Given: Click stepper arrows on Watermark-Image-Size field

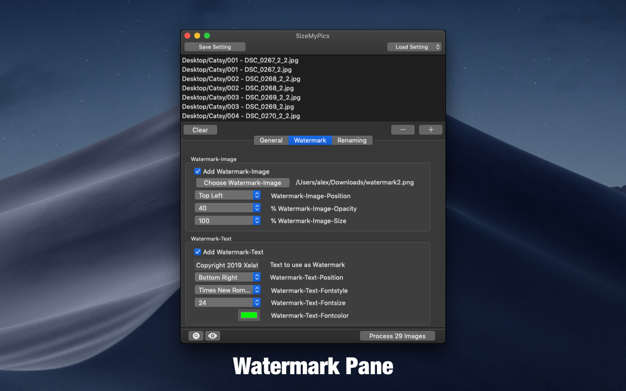Looking at the screenshot, I should (257, 220).
